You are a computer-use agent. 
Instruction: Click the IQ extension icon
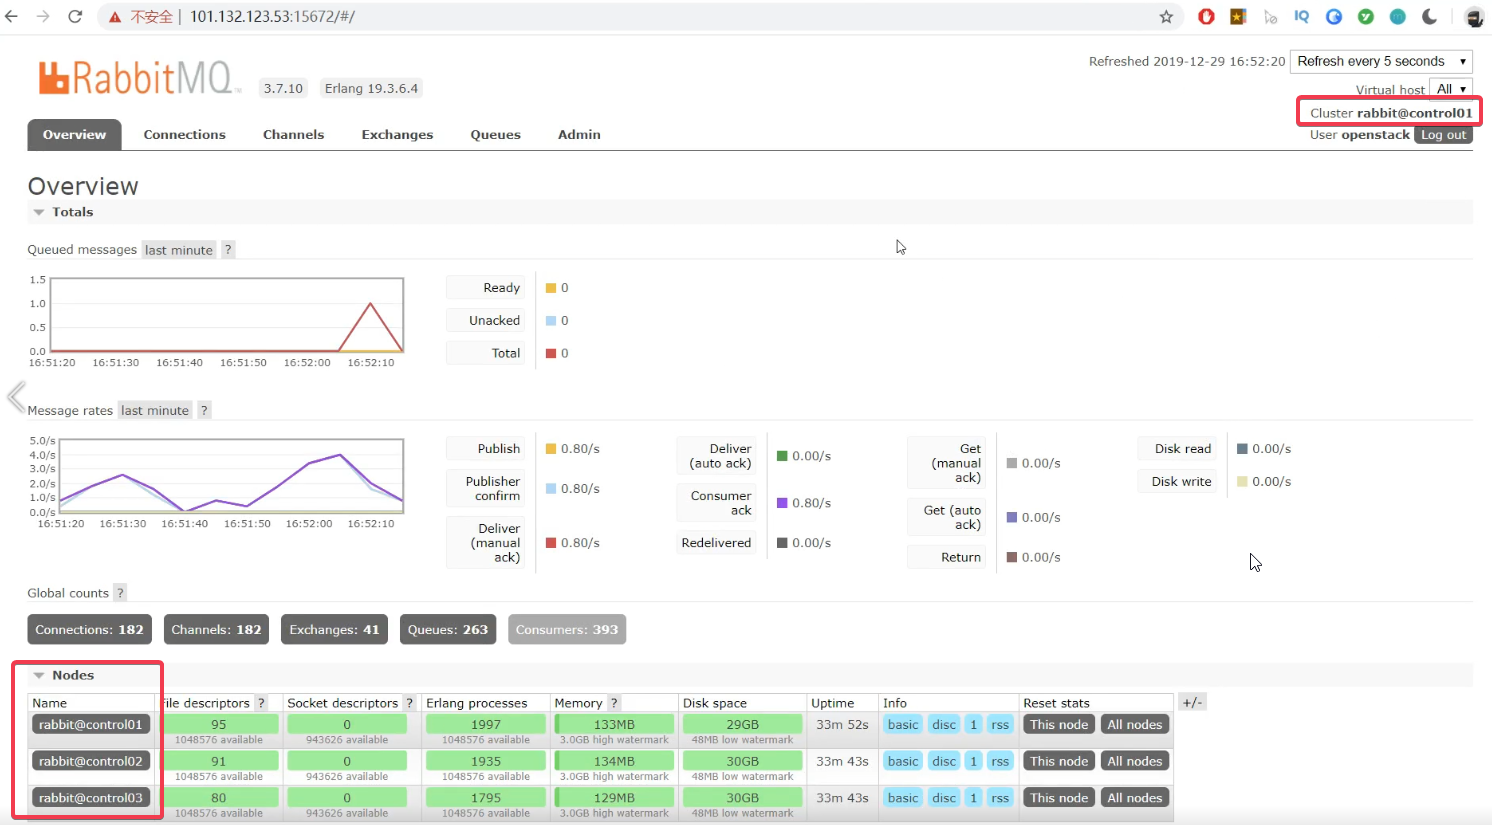[x=1301, y=17]
